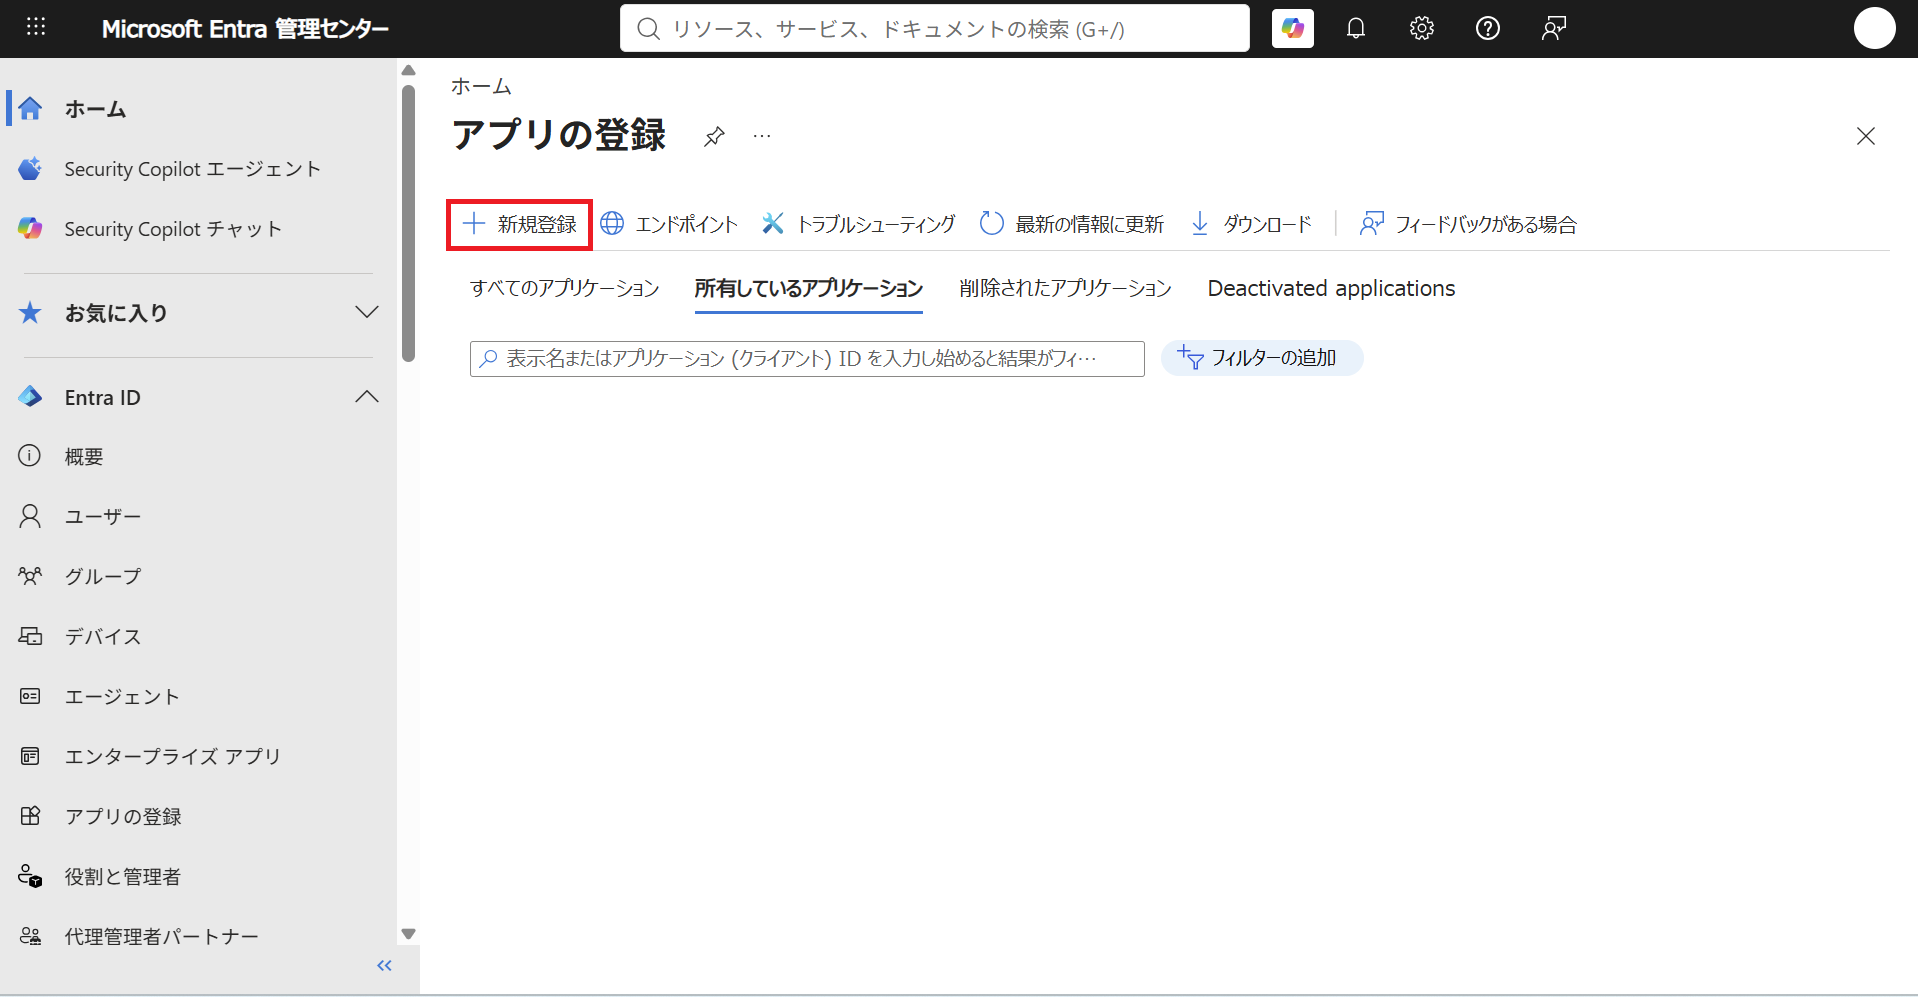Screen dimensions: 1918x997
Task: Open ホーム text in the sidebar
Action: [x=96, y=109]
